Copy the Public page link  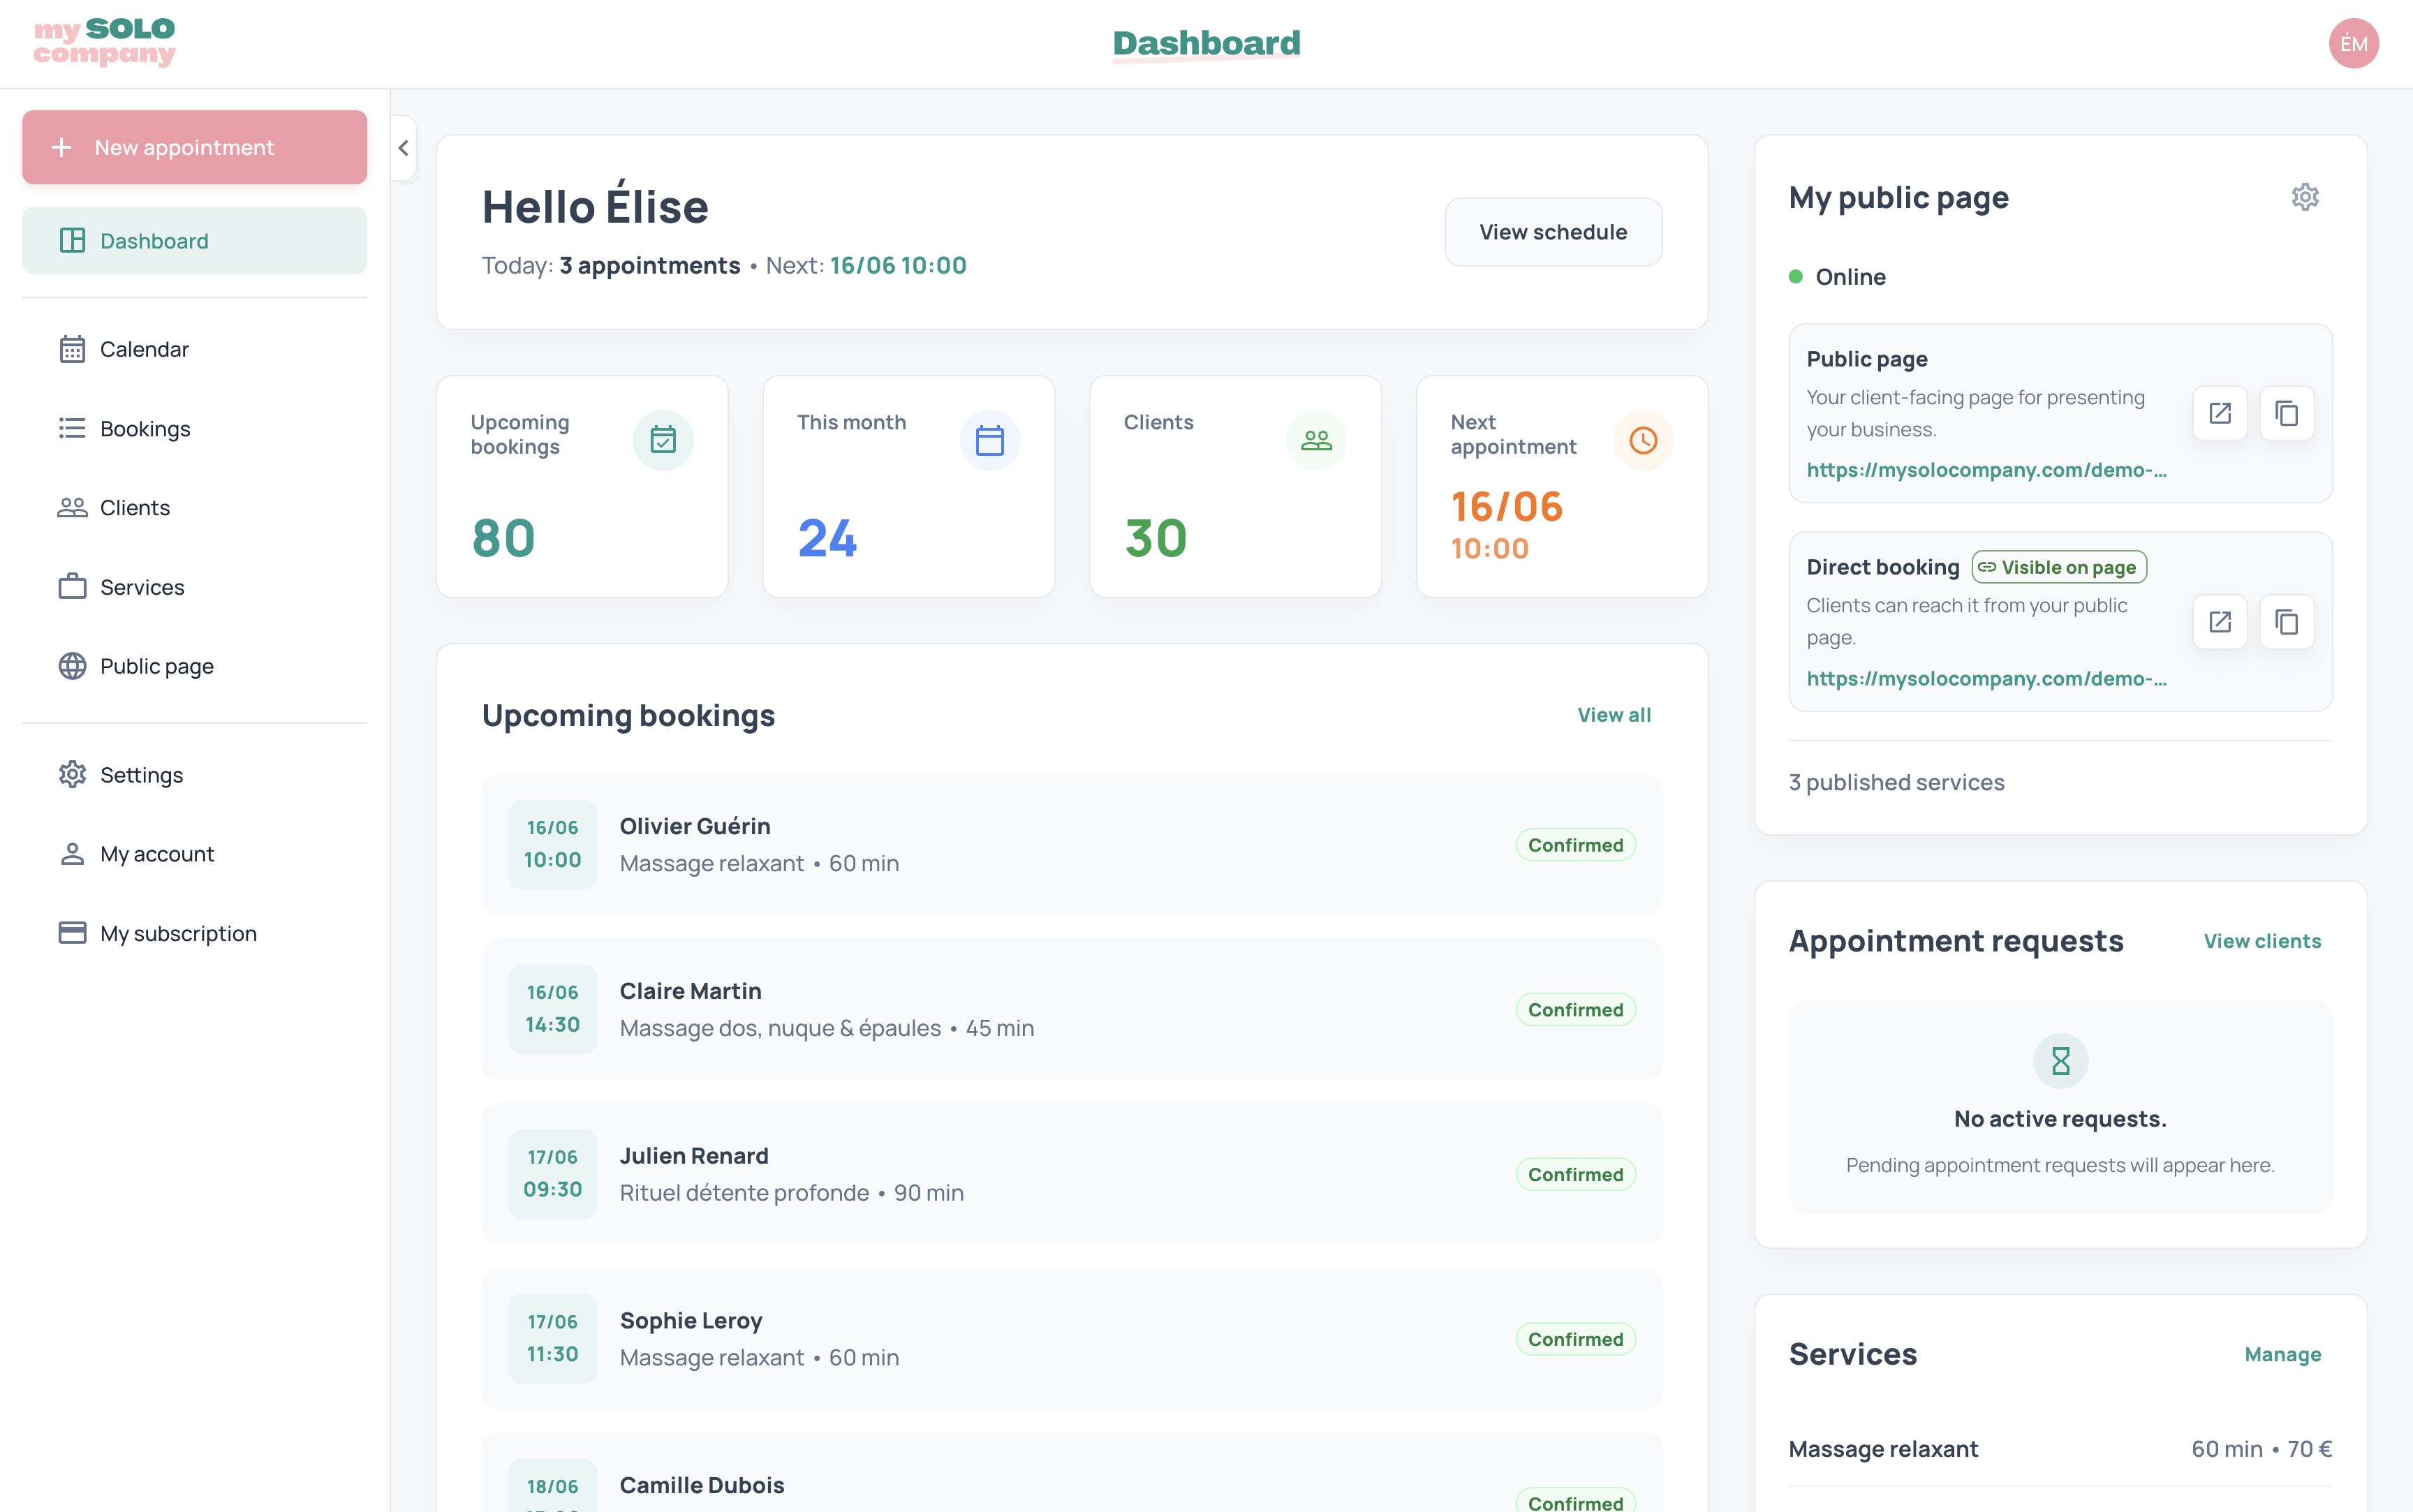(x=2287, y=413)
